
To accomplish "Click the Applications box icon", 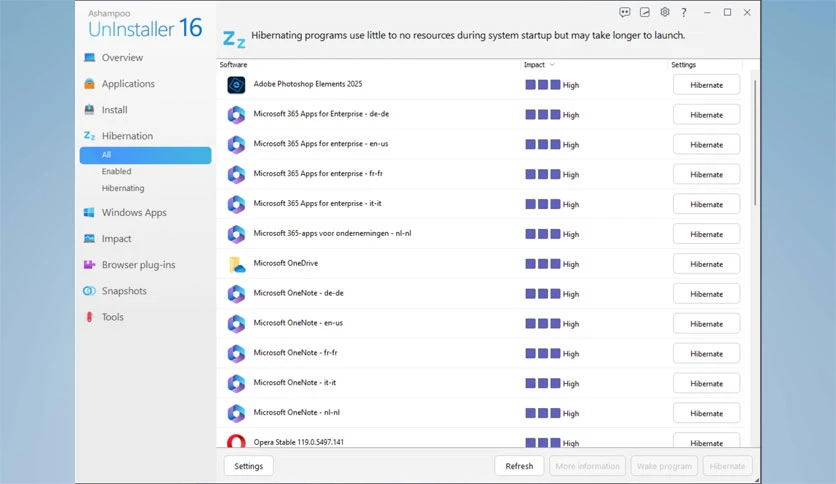I will [89, 84].
